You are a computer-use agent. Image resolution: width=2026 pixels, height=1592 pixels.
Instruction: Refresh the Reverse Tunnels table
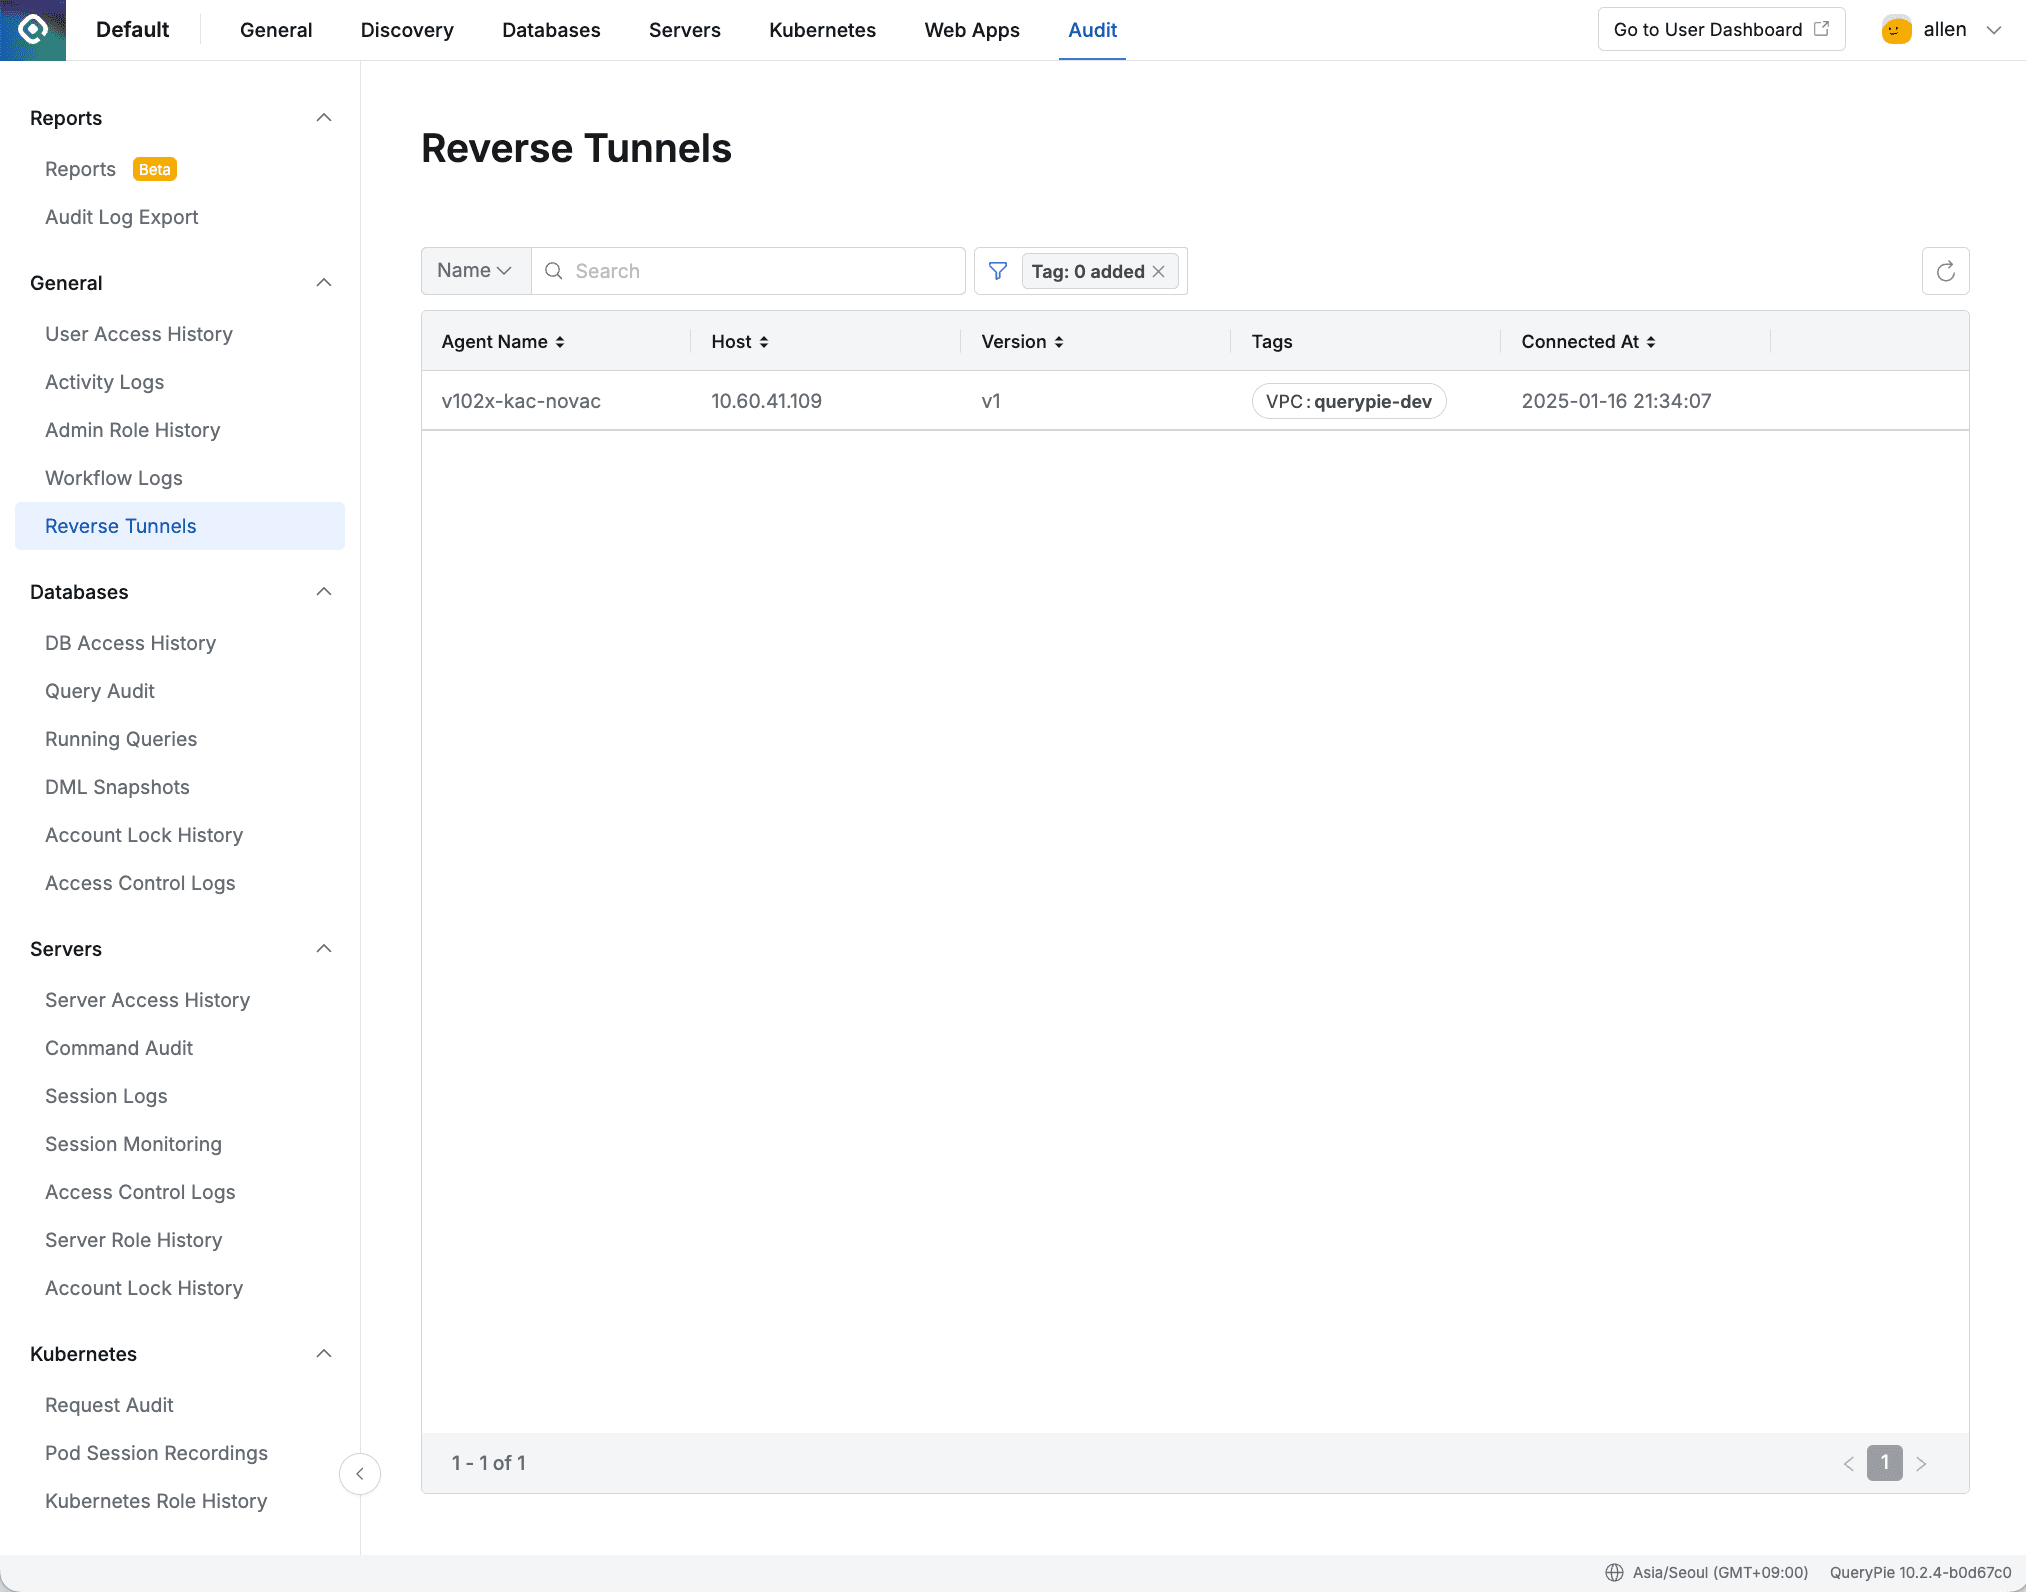coord(1945,270)
